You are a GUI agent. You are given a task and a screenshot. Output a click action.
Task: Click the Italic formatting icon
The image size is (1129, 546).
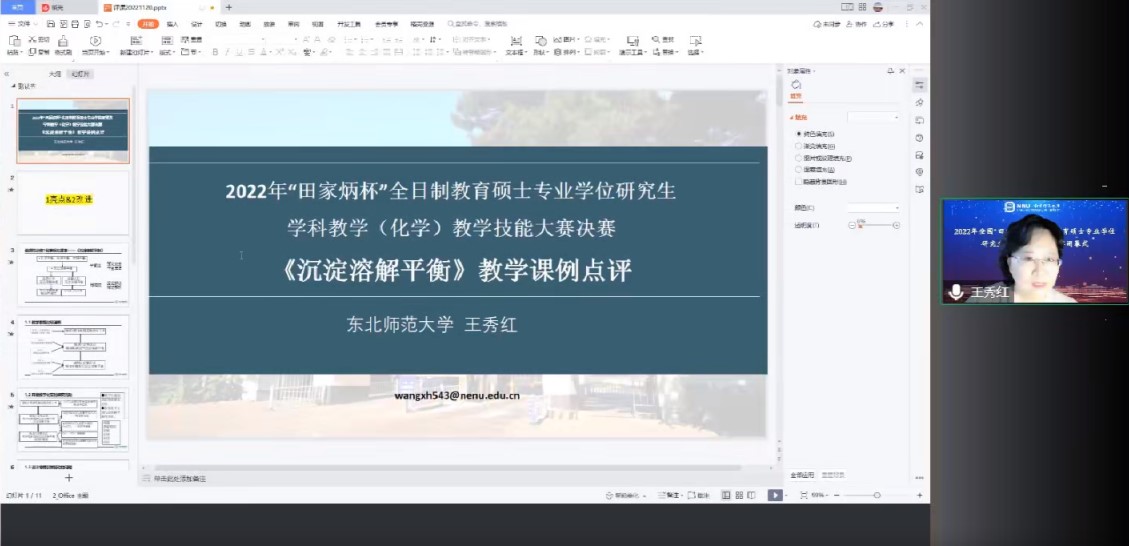coord(228,52)
